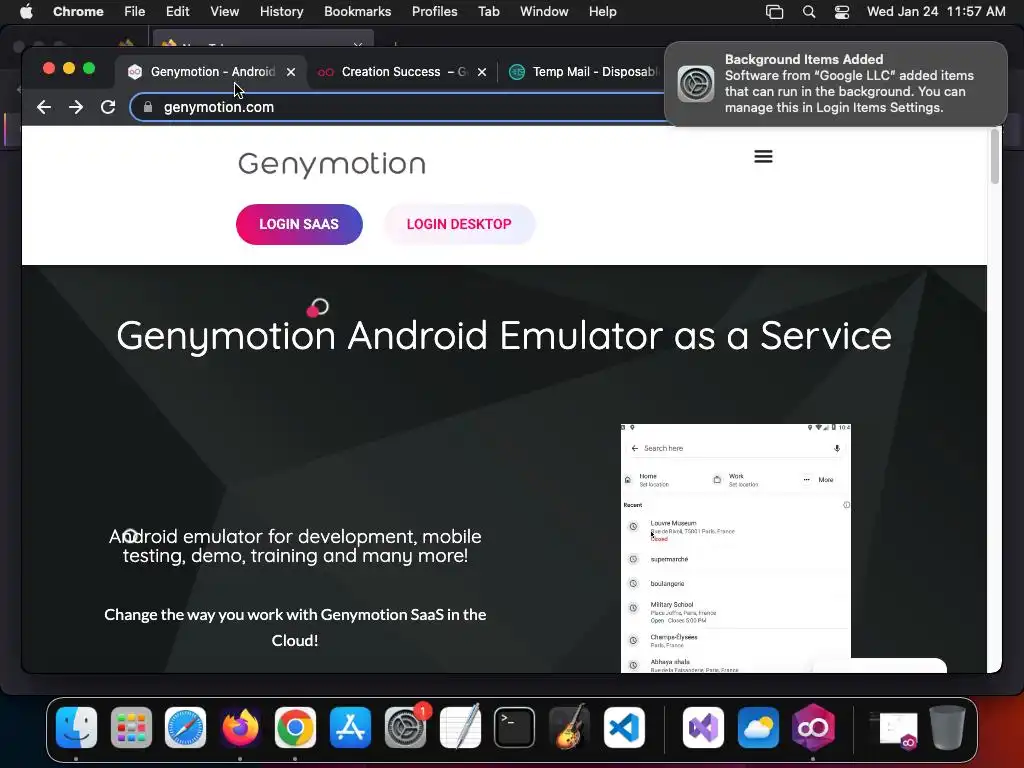Viewport: 1024px width, 768px height.
Task: Reload the Genymotion page
Action: pyautogui.click(x=108, y=107)
